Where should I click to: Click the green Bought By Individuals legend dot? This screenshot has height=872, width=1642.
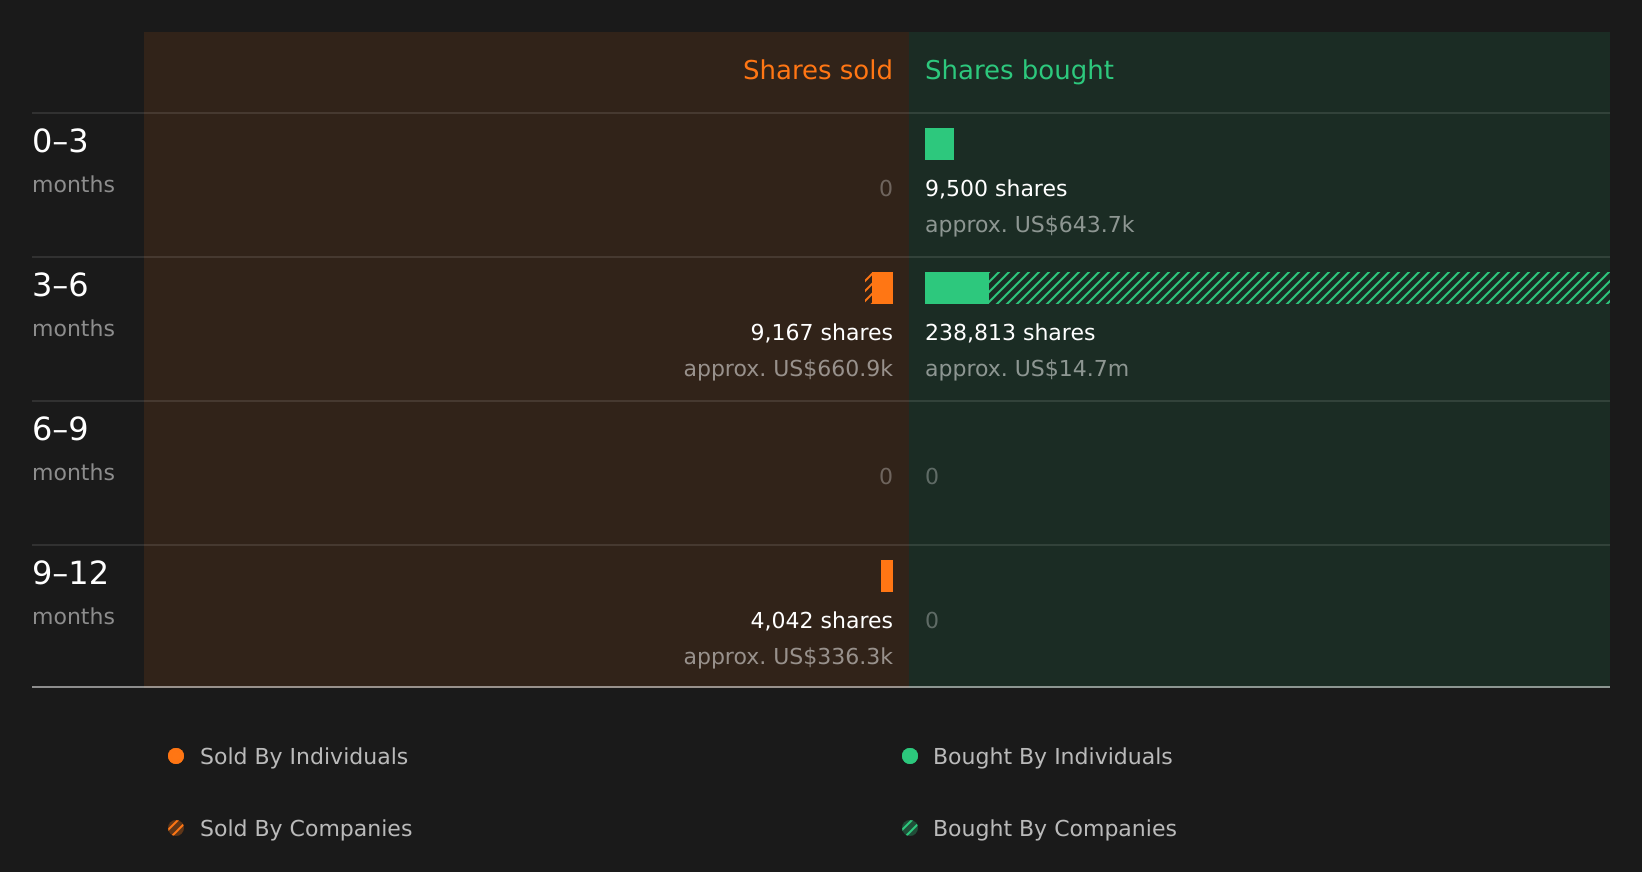pos(910,756)
